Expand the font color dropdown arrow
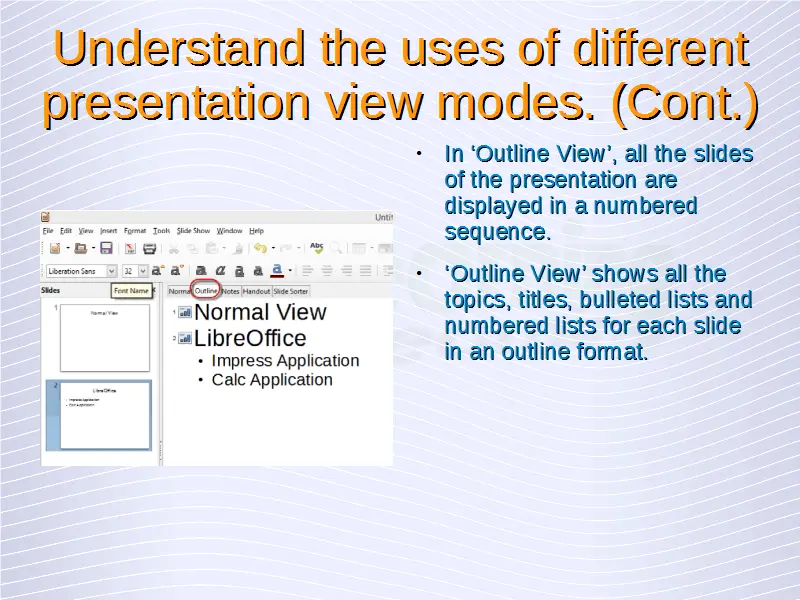This screenshot has width=800, height=600. 290,270
